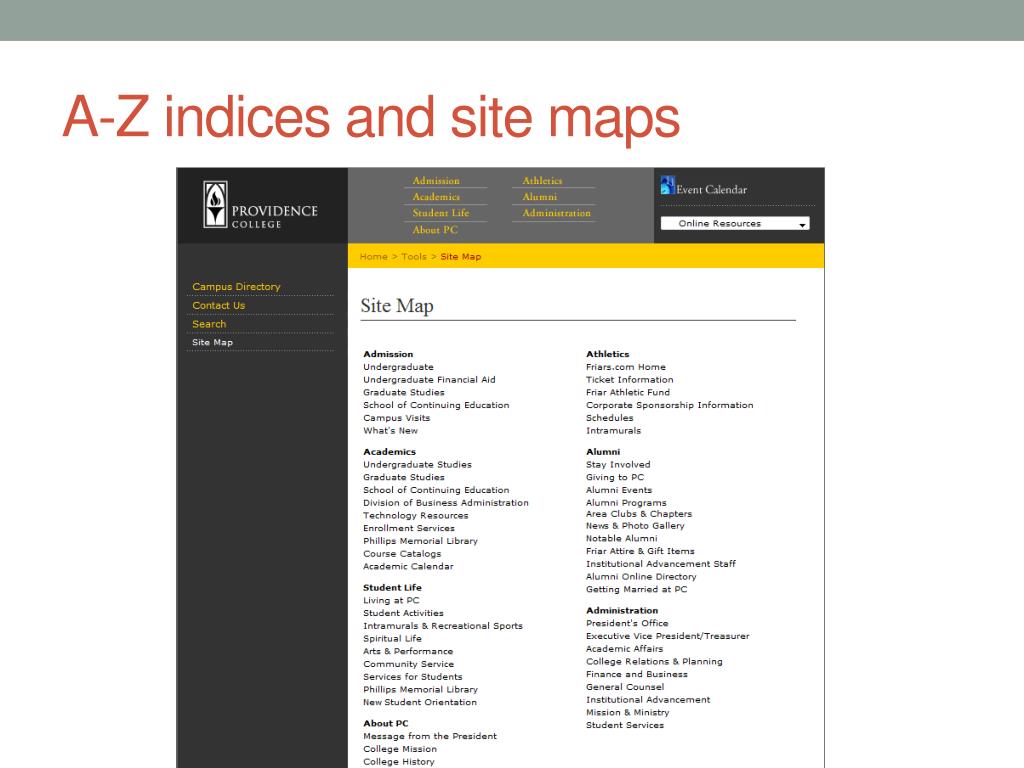The height and width of the screenshot is (768, 1024).
Task: Open Student Activities link
Action: pyautogui.click(x=403, y=613)
